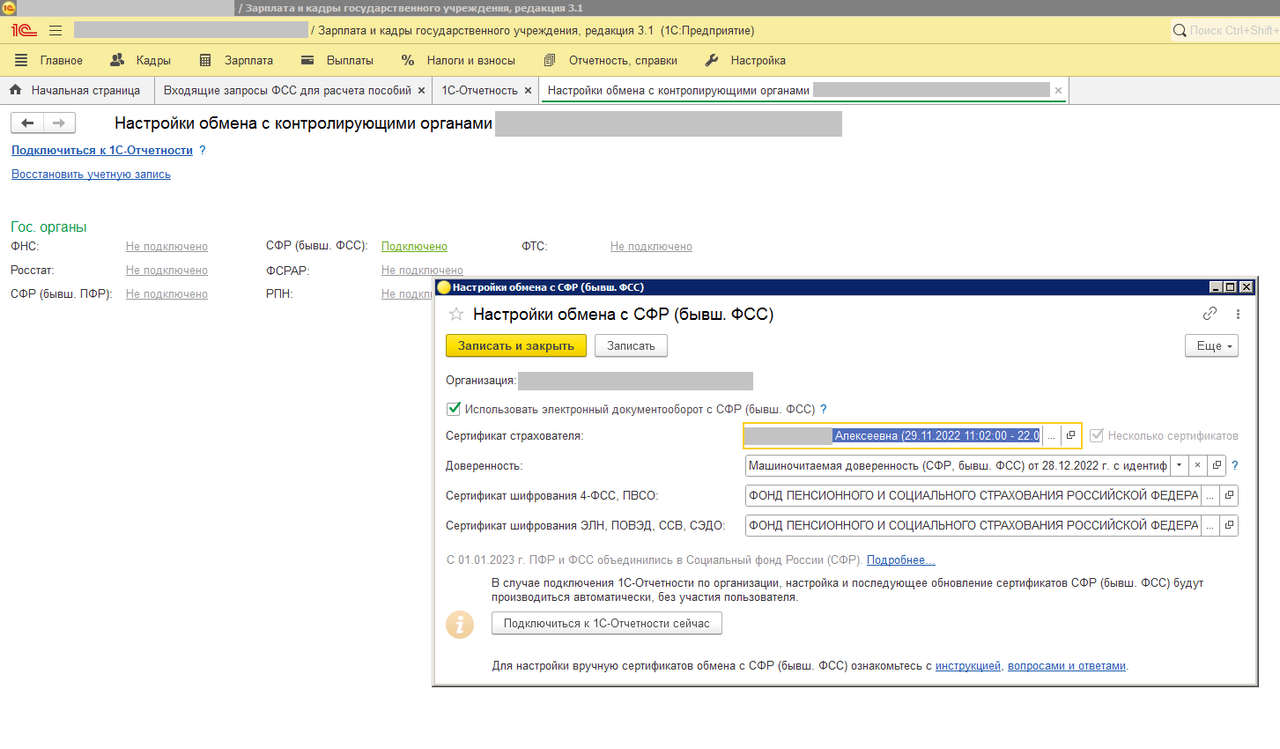The height and width of the screenshot is (749, 1280).
Task: Open the Зарплата section
Action: coord(236,60)
